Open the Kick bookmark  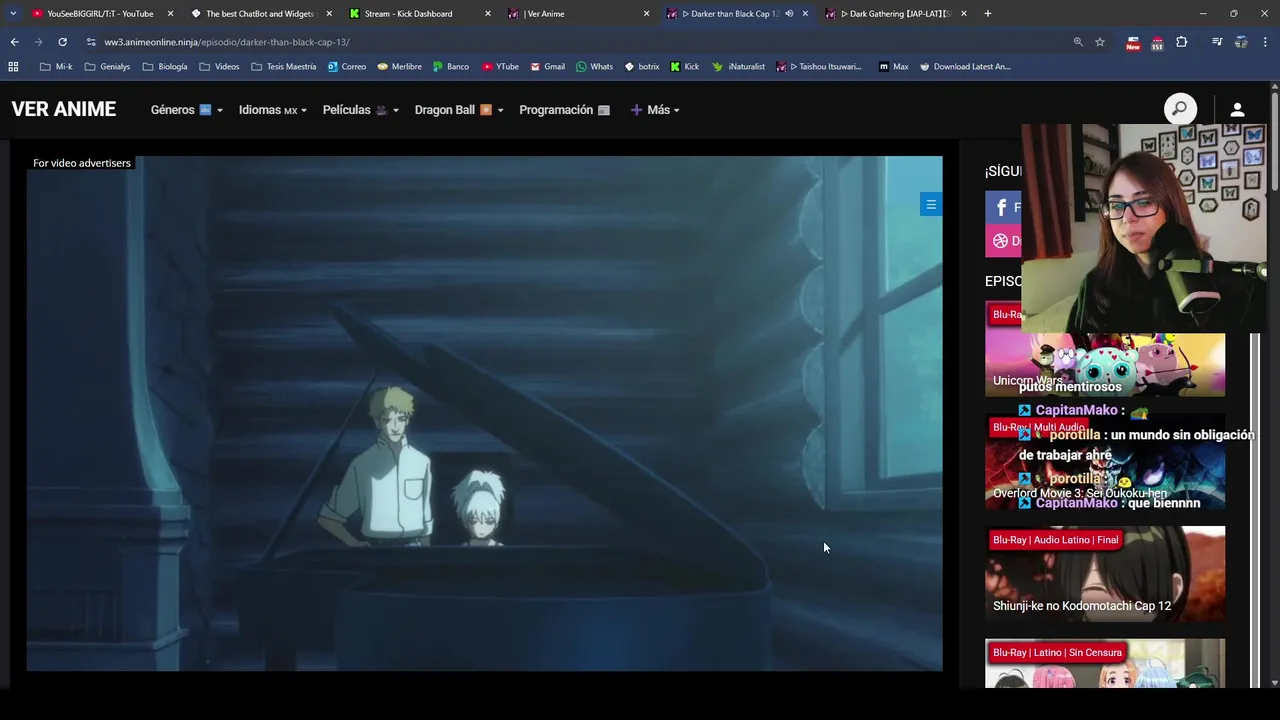tap(684, 67)
